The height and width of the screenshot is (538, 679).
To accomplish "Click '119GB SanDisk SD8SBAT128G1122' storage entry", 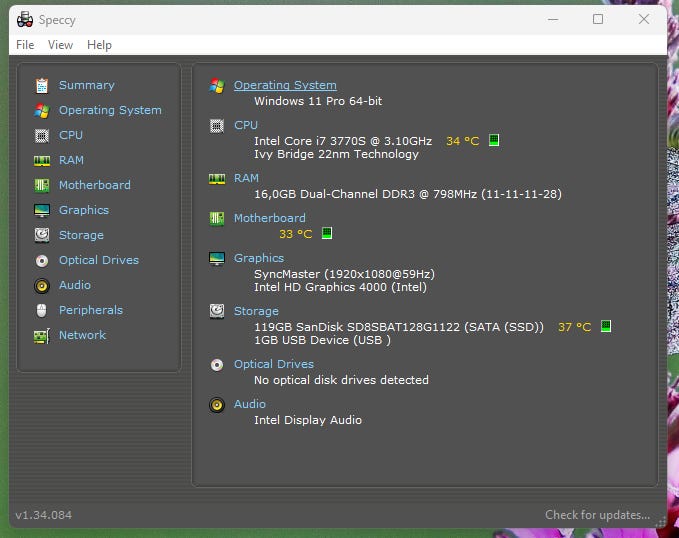I will pyautogui.click(x=399, y=327).
